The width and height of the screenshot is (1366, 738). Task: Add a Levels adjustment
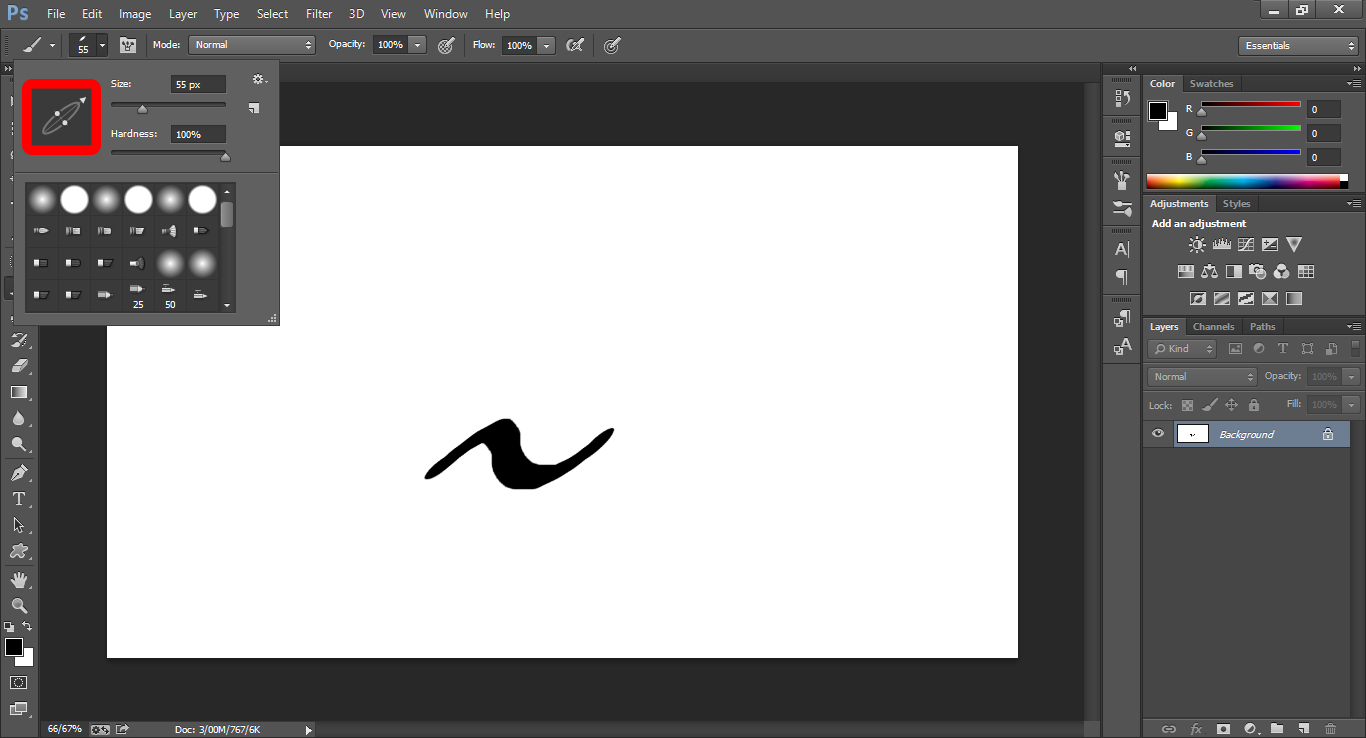1221,244
